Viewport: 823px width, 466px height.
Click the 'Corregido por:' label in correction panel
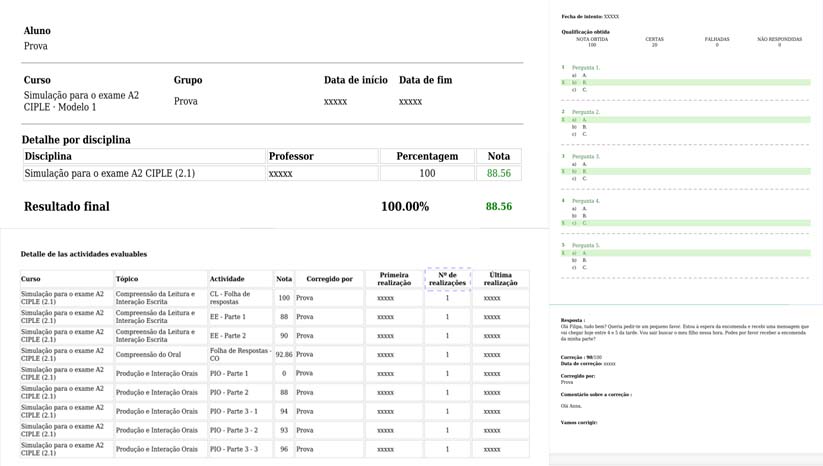[x=578, y=376]
